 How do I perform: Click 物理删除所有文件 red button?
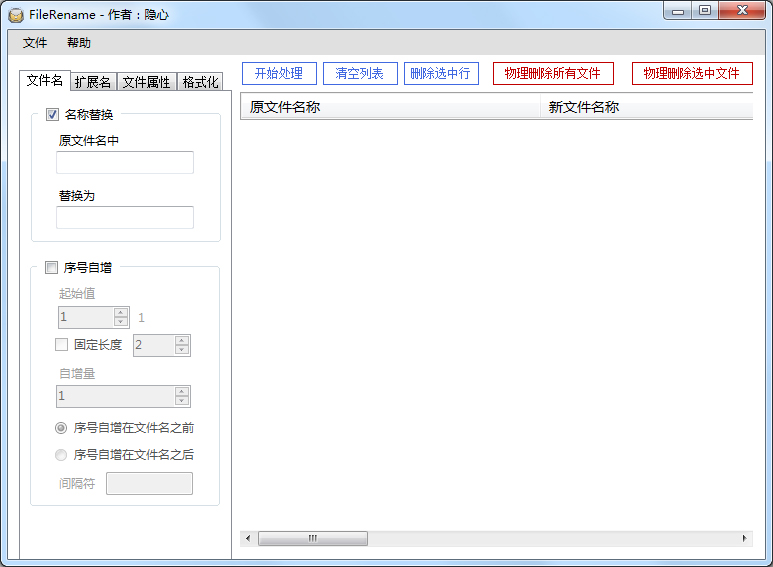coord(553,73)
